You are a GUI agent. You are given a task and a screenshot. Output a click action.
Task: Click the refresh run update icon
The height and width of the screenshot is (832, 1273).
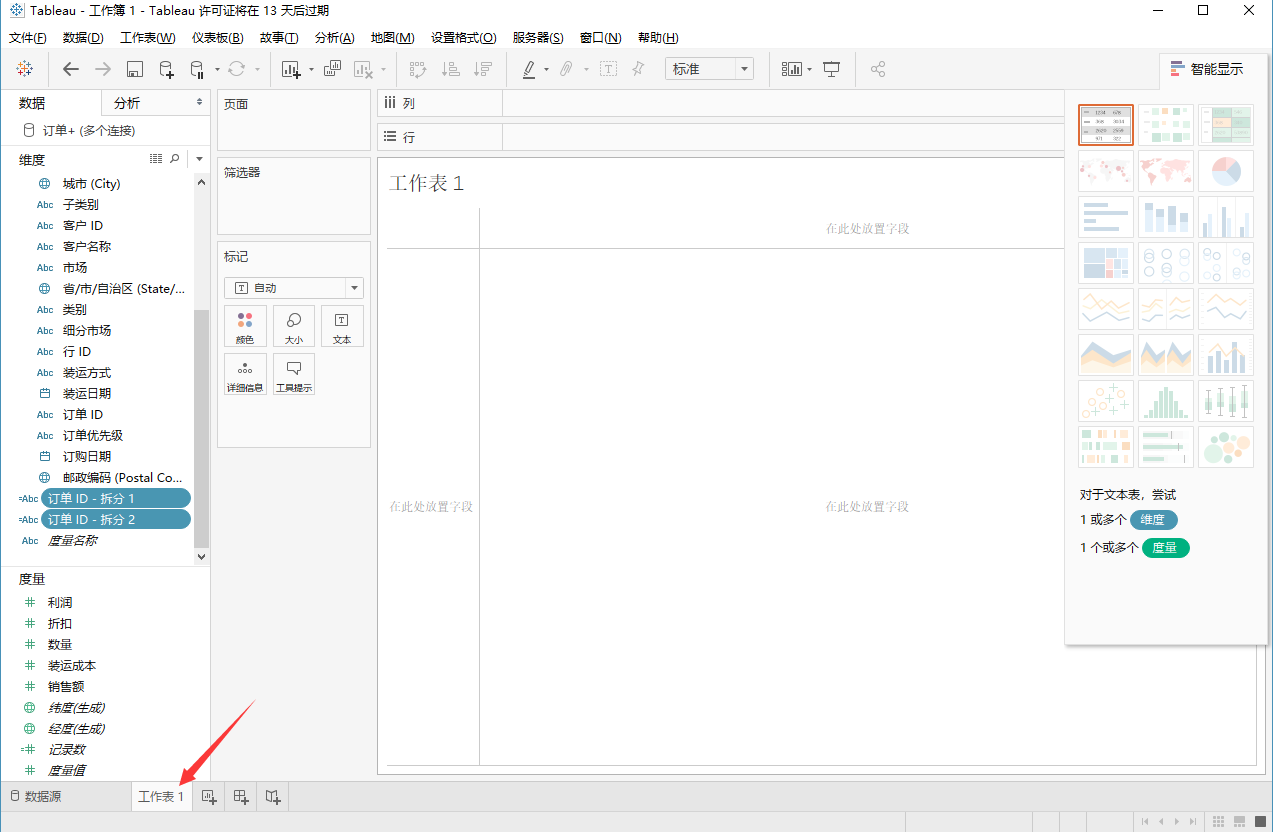[x=236, y=69]
